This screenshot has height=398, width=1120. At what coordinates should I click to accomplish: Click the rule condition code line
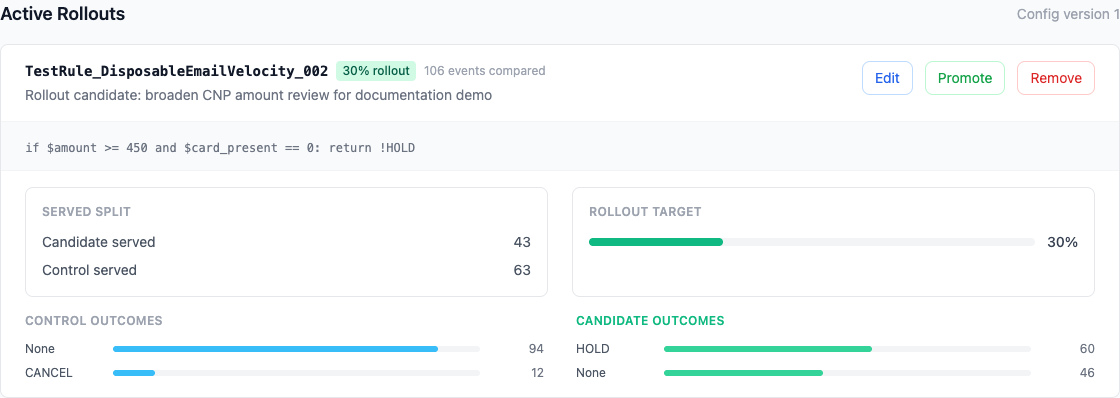(x=220, y=148)
